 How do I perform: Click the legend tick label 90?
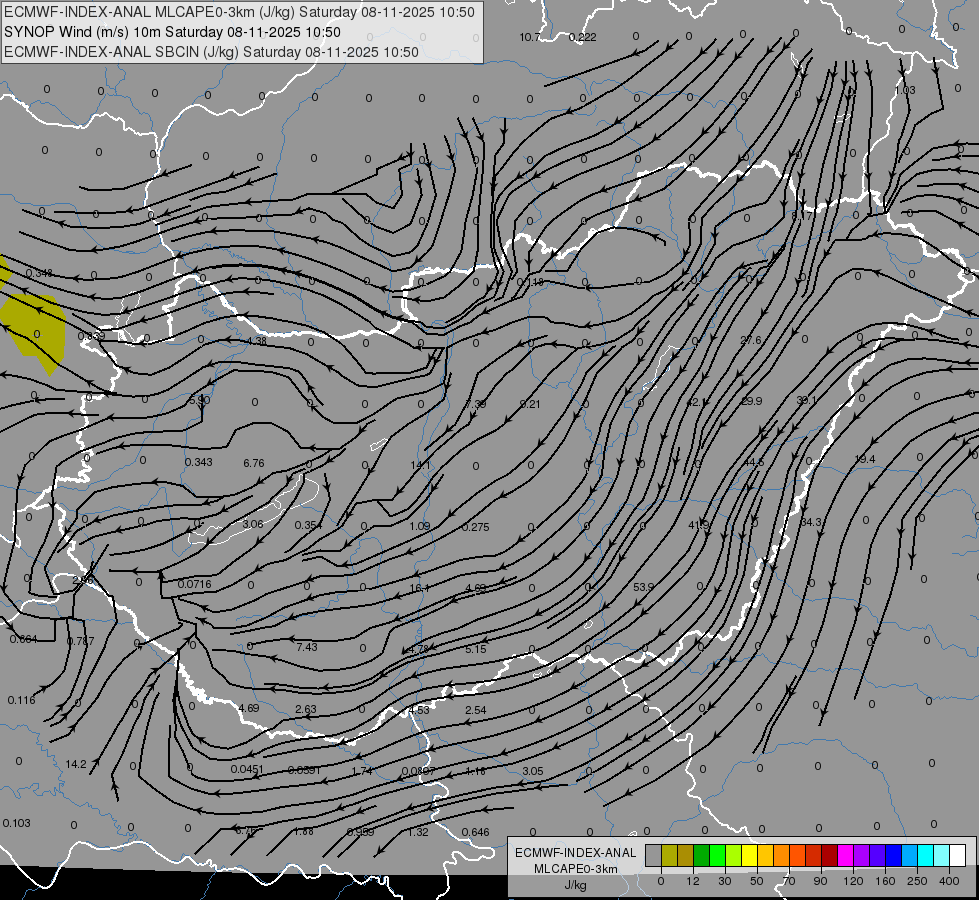pyautogui.click(x=820, y=881)
